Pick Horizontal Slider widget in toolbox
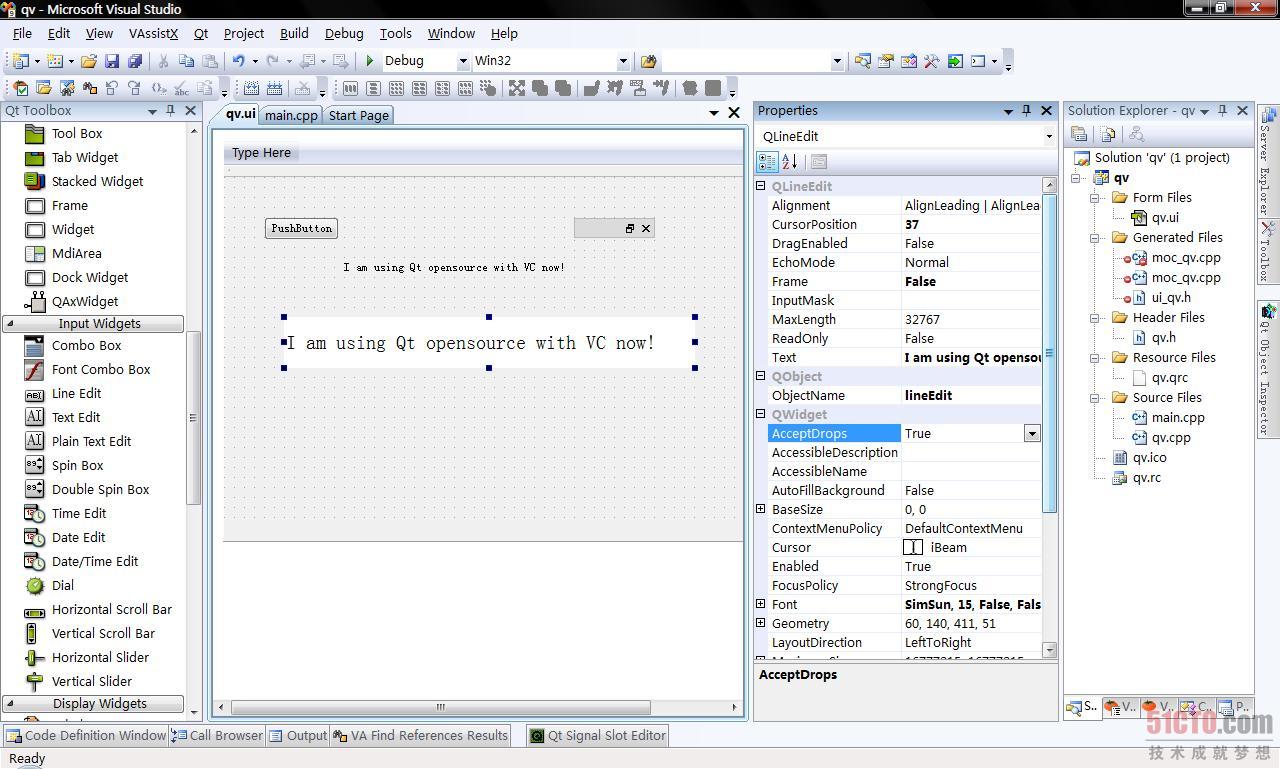The width and height of the screenshot is (1280, 769). [x=100, y=657]
